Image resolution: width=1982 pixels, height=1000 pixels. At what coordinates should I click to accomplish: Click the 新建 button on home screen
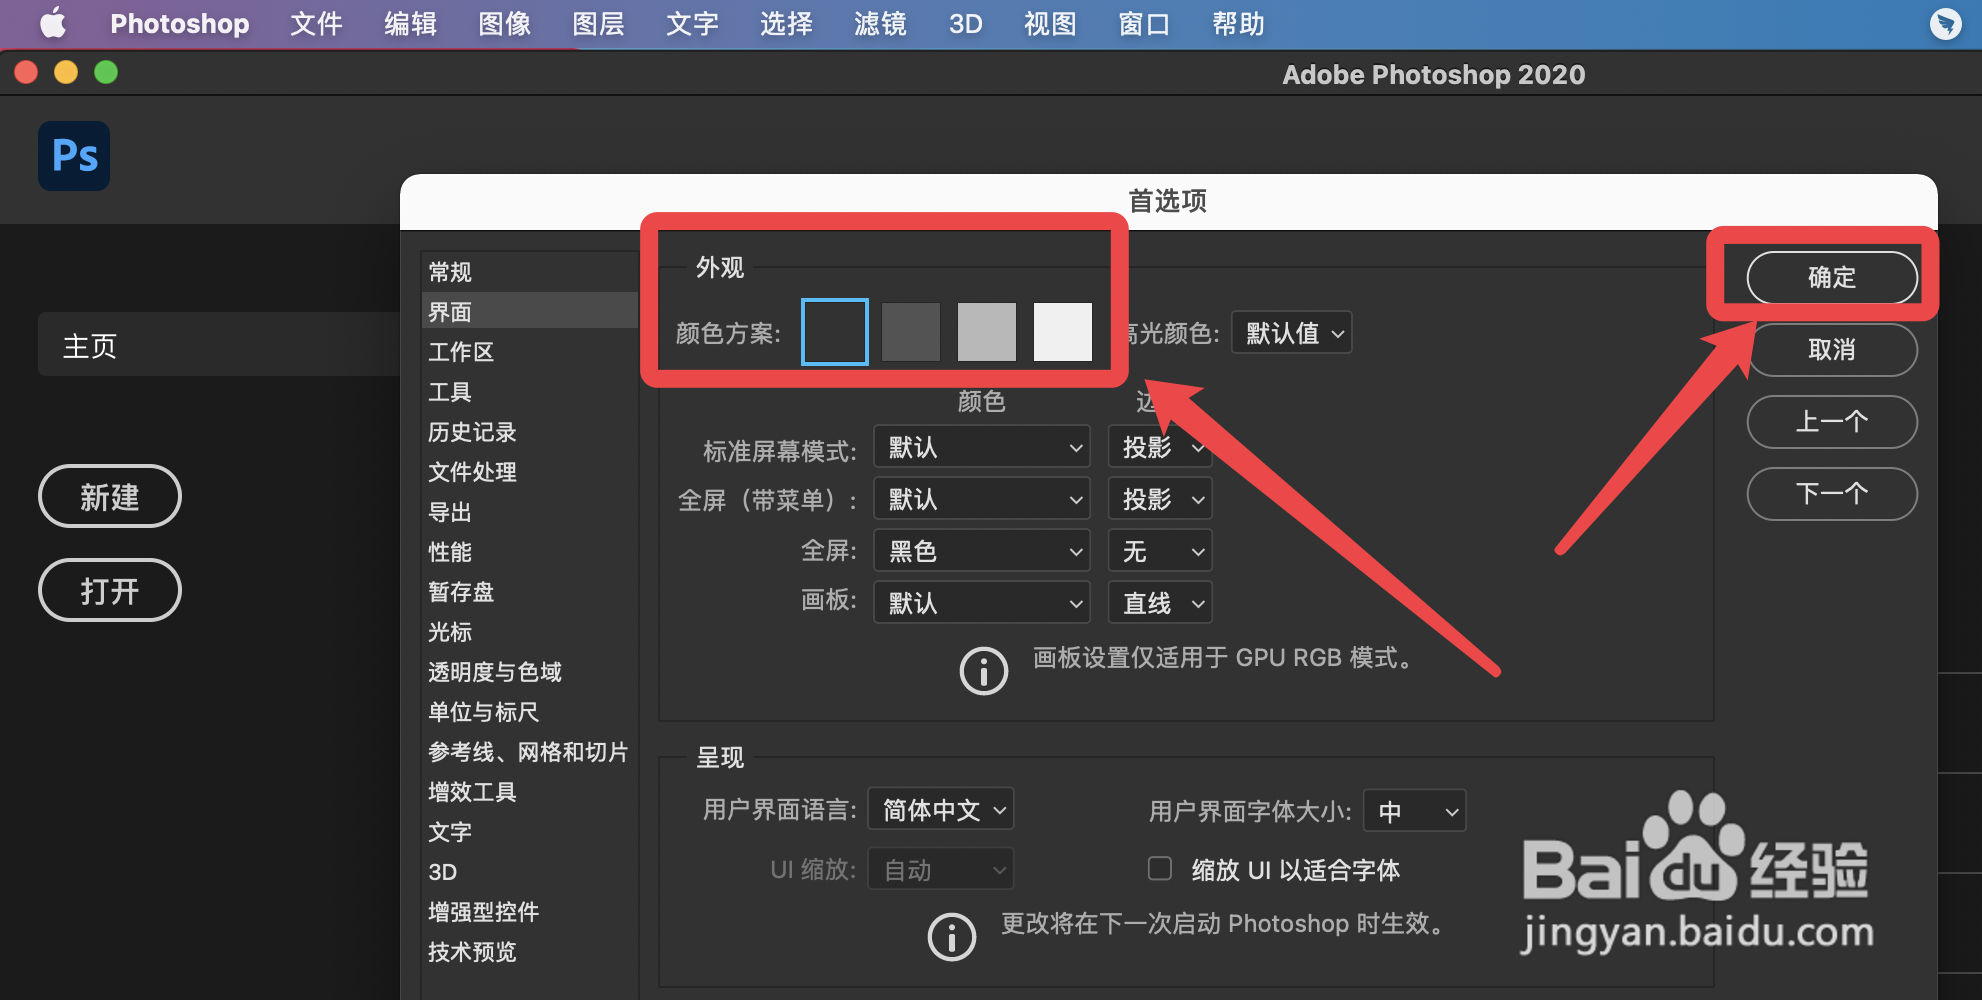coord(110,496)
